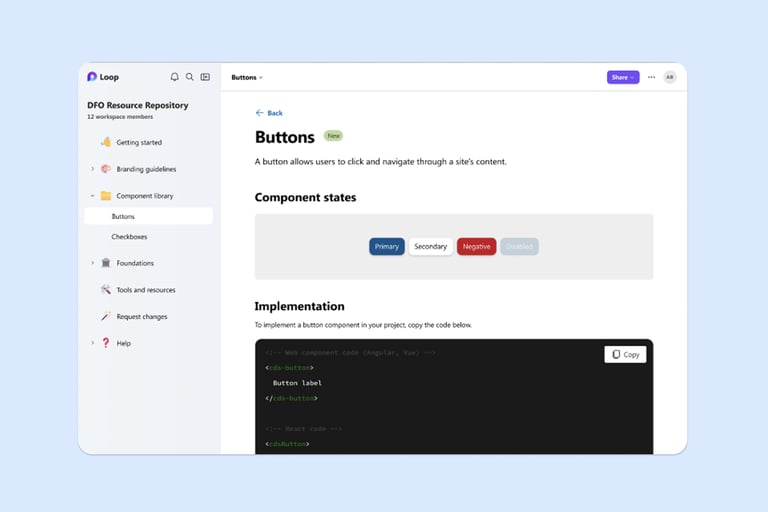Click the 12 workspace members text
Image resolution: width=768 pixels, height=512 pixels.
120,117
